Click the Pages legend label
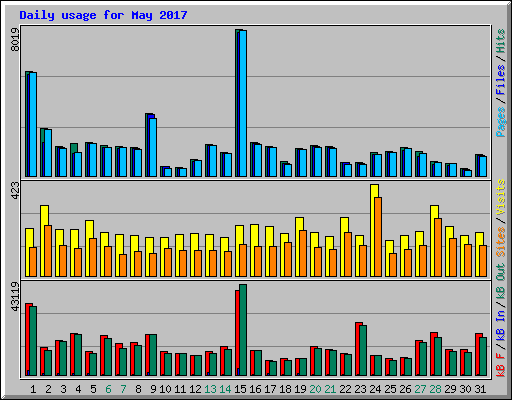Image resolution: width=512 pixels, height=400 pixels. tap(500, 122)
